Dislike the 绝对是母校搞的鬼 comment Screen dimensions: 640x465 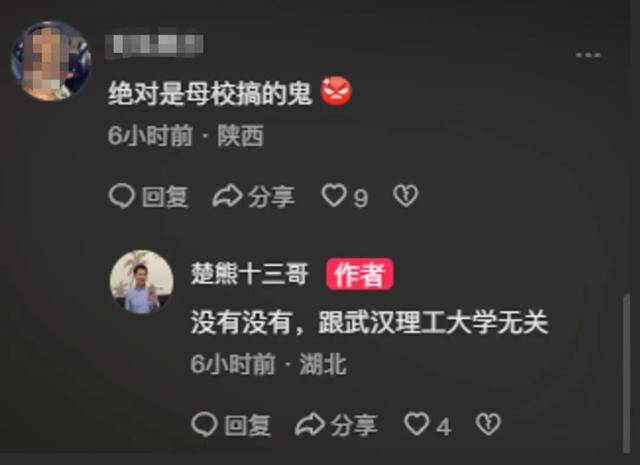[406, 196]
